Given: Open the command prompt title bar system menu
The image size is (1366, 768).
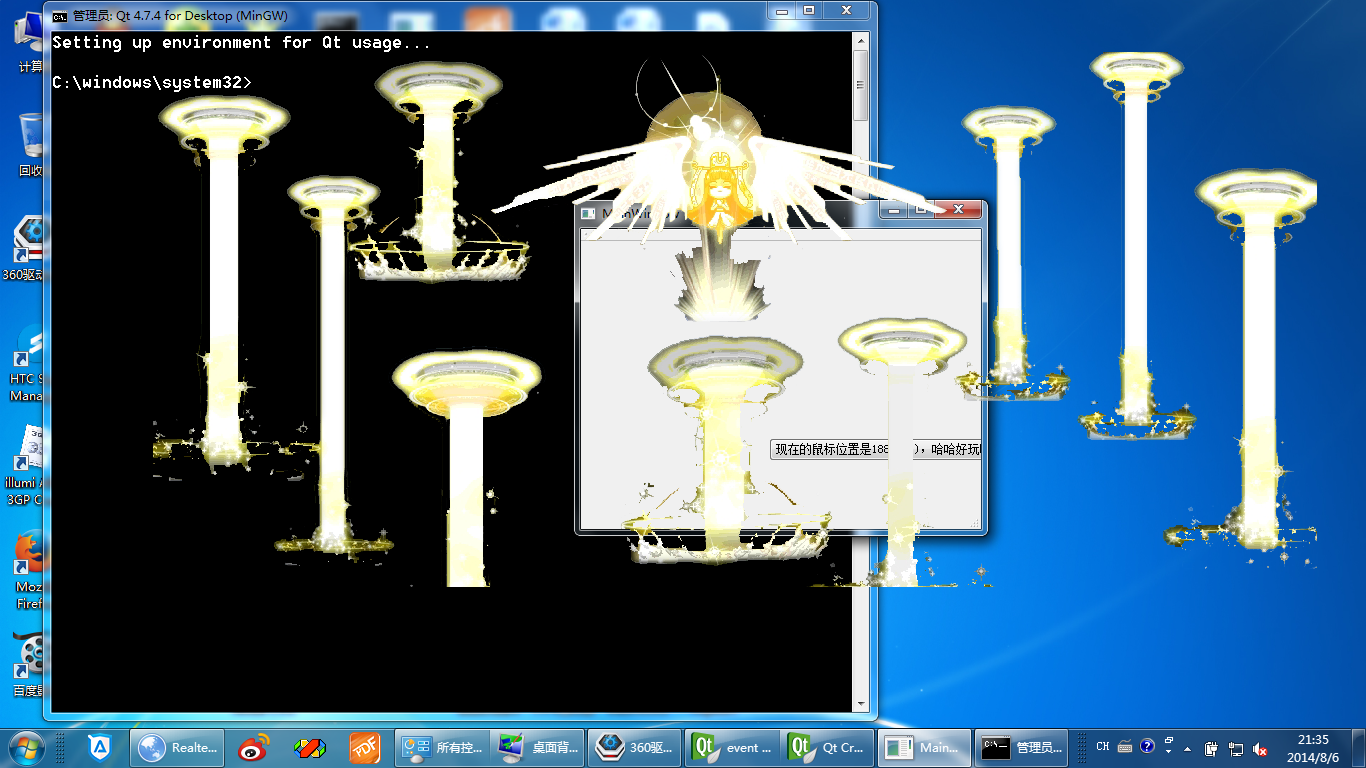Looking at the screenshot, I should (60, 15).
